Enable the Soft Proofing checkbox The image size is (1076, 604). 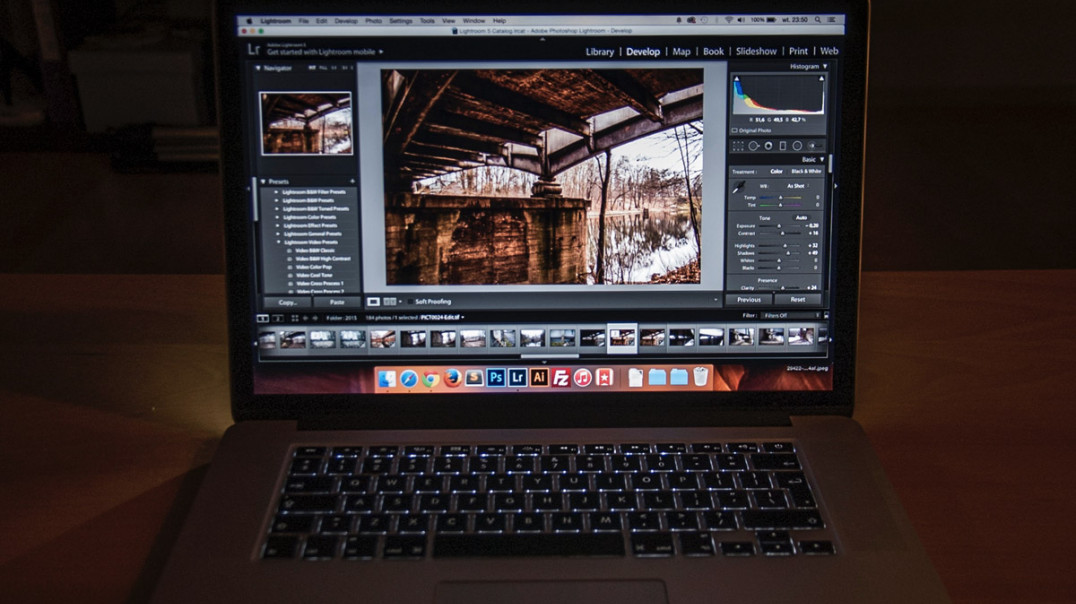tap(410, 301)
